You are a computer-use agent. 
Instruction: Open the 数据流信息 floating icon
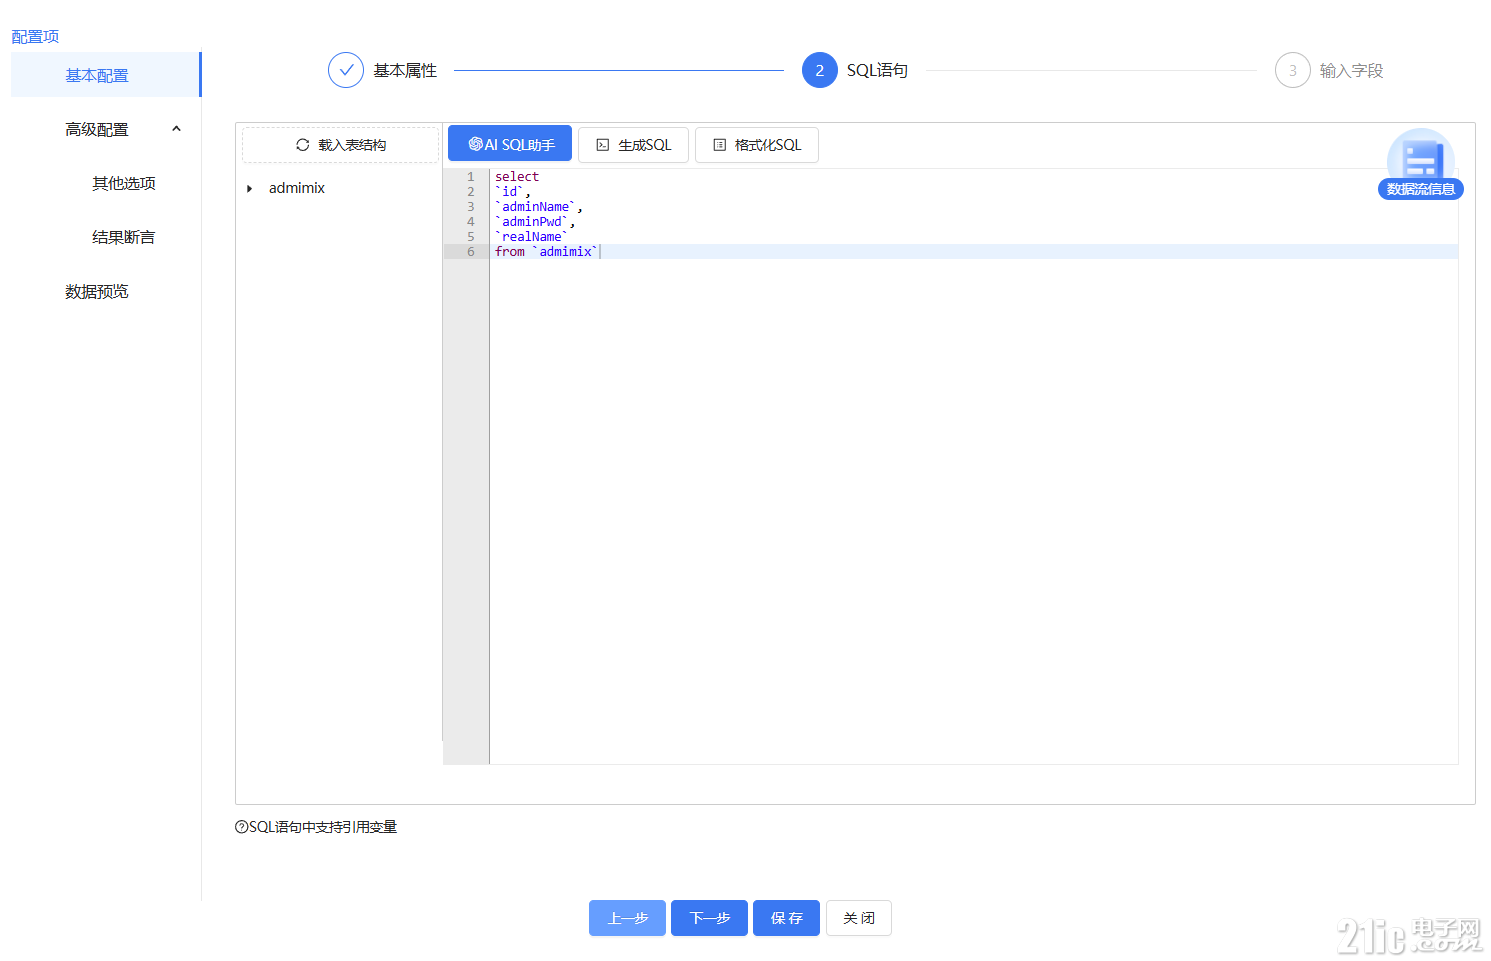(x=1420, y=157)
